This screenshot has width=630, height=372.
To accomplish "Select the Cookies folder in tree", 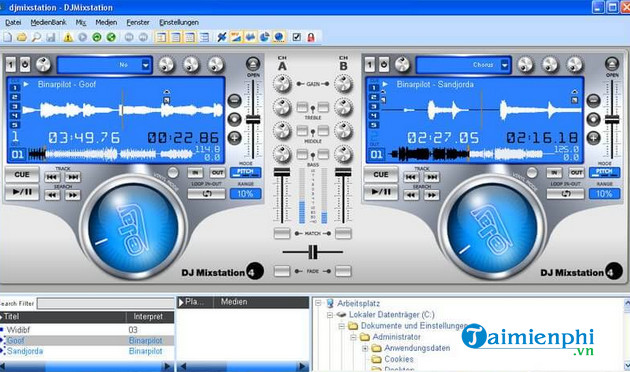I will click(x=399, y=359).
